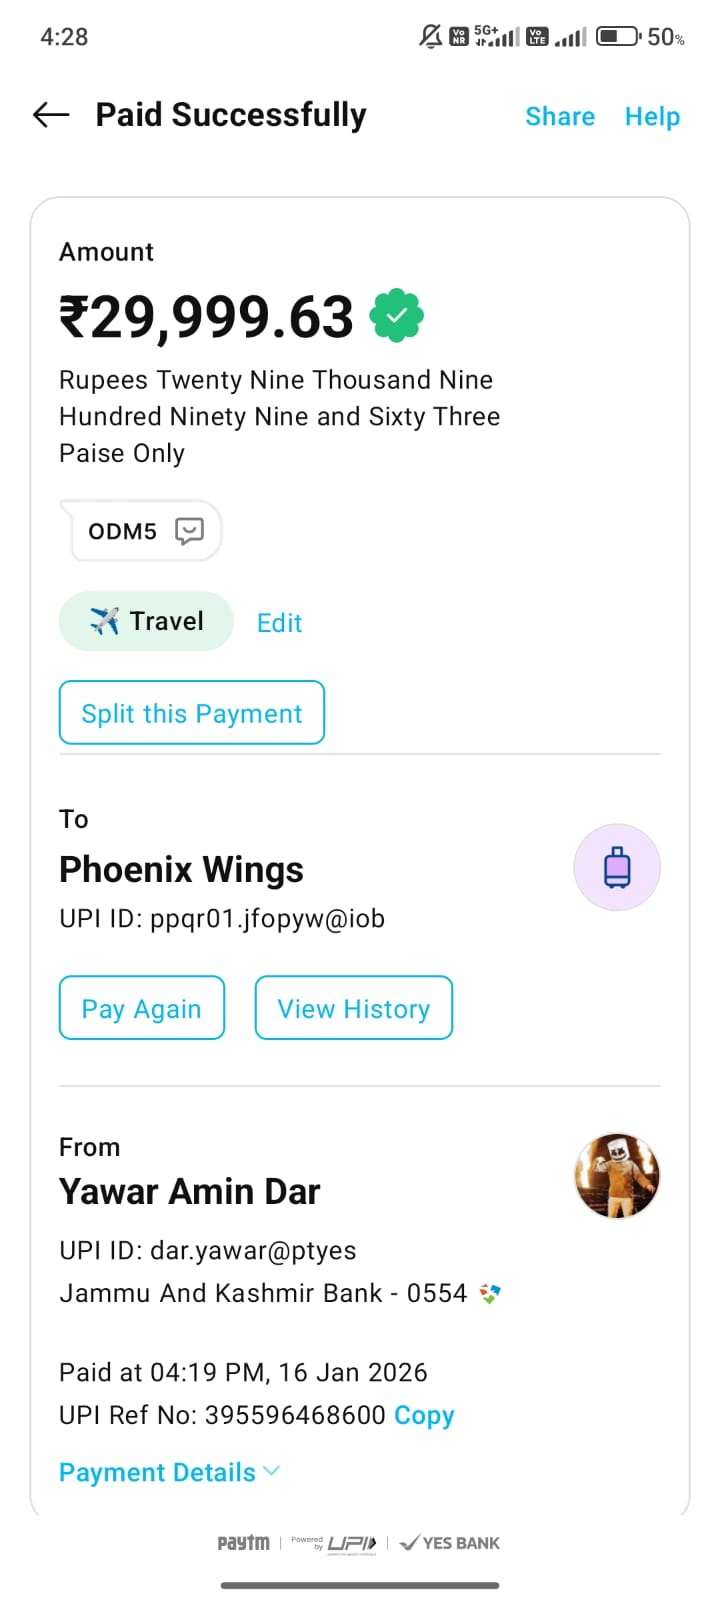Tap the back arrow icon
The image size is (720, 1600).
click(x=51, y=115)
